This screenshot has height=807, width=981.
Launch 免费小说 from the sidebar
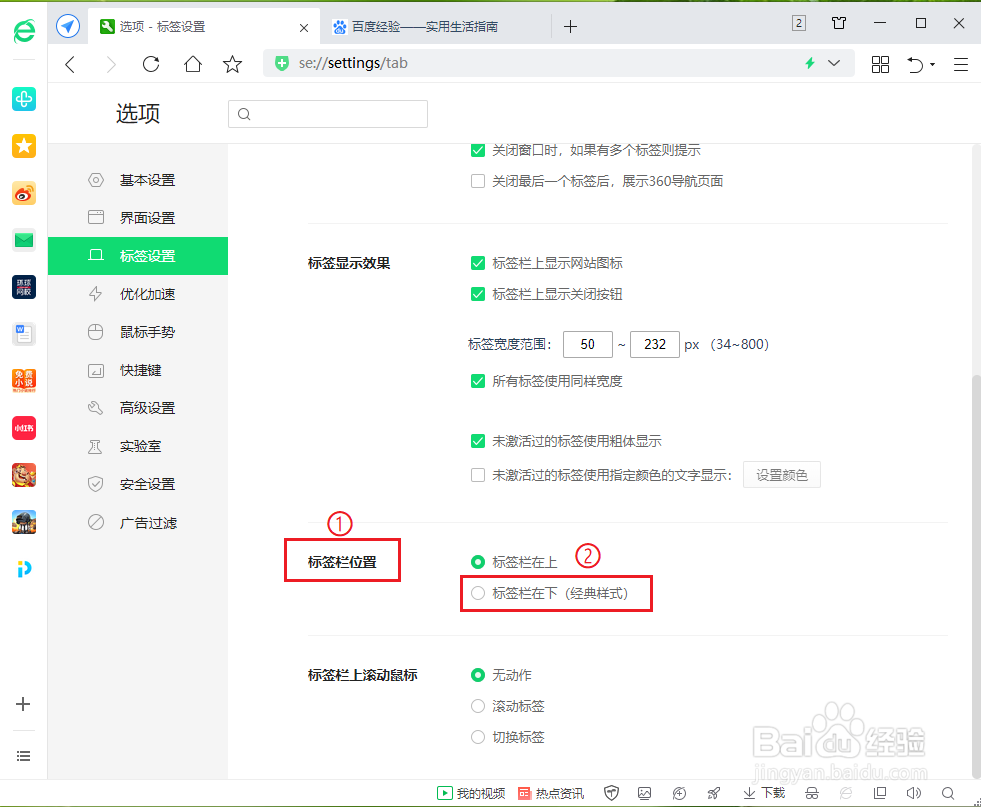(x=24, y=381)
